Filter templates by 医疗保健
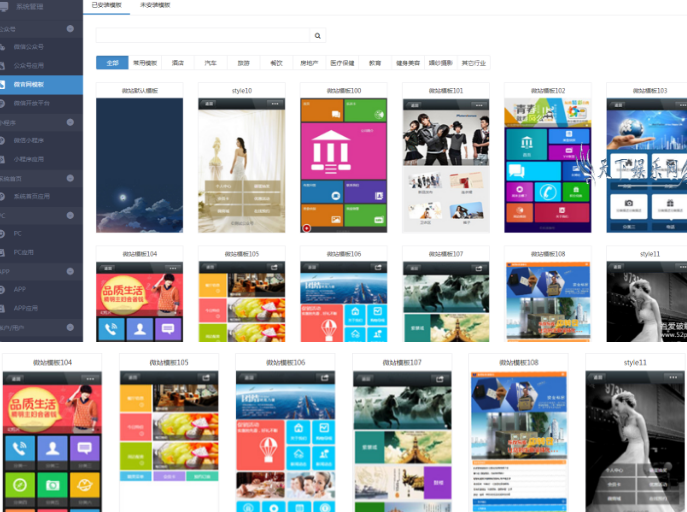The image size is (687, 512). pos(342,63)
